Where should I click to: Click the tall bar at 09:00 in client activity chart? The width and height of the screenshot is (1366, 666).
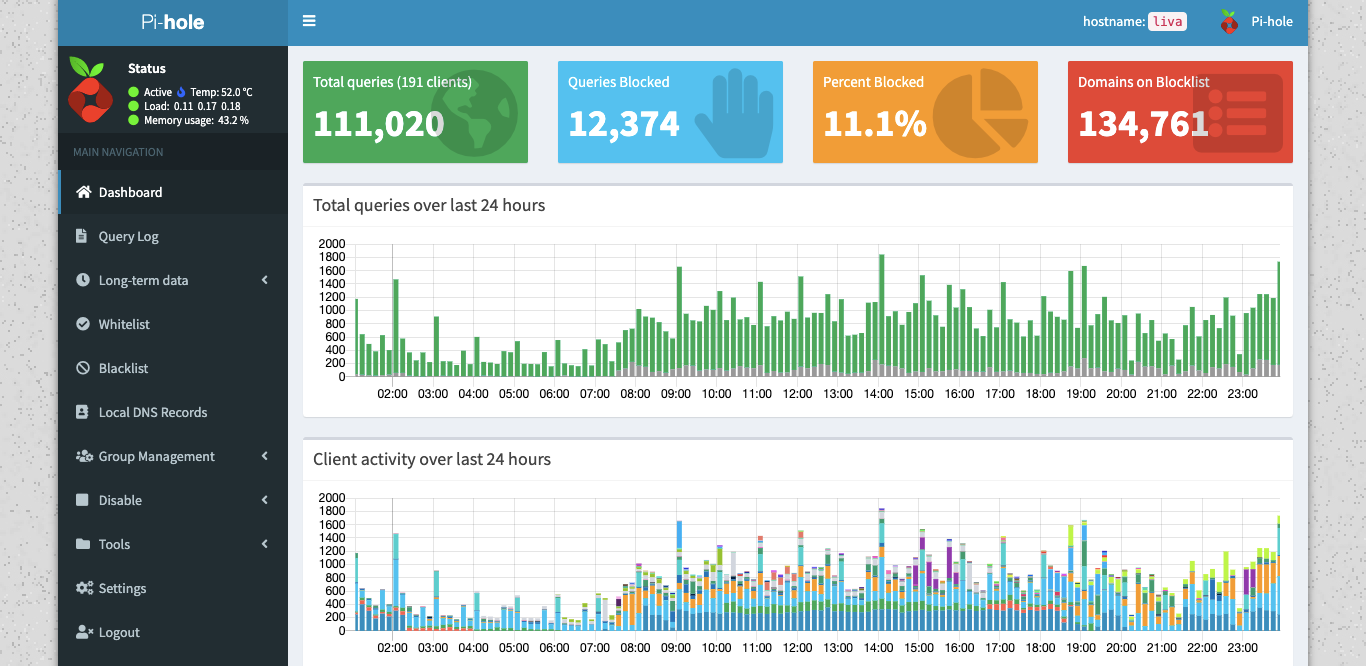[x=679, y=575]
